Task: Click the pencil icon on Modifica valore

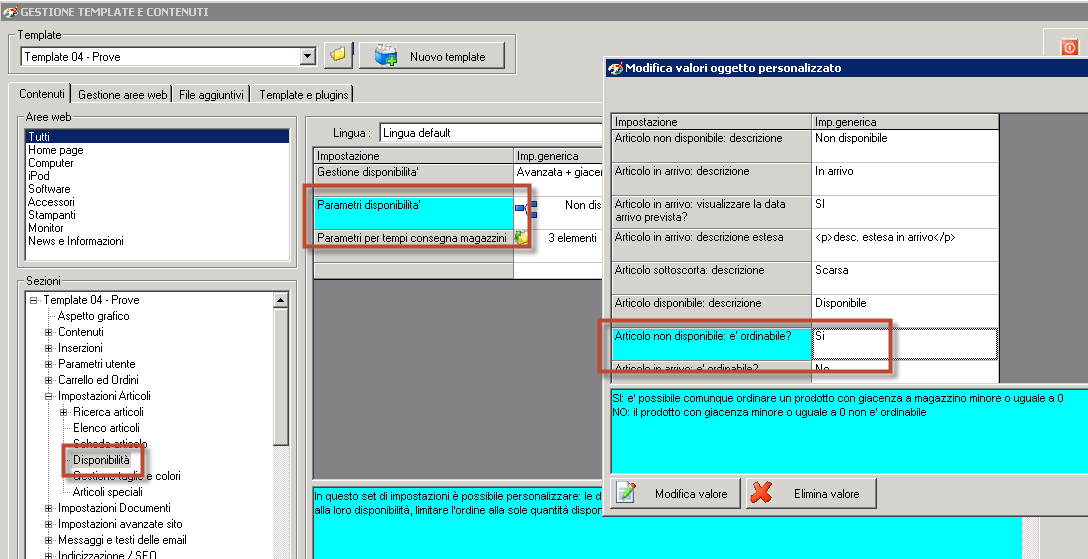Action: pyautogui.click(x=626, y=493)
